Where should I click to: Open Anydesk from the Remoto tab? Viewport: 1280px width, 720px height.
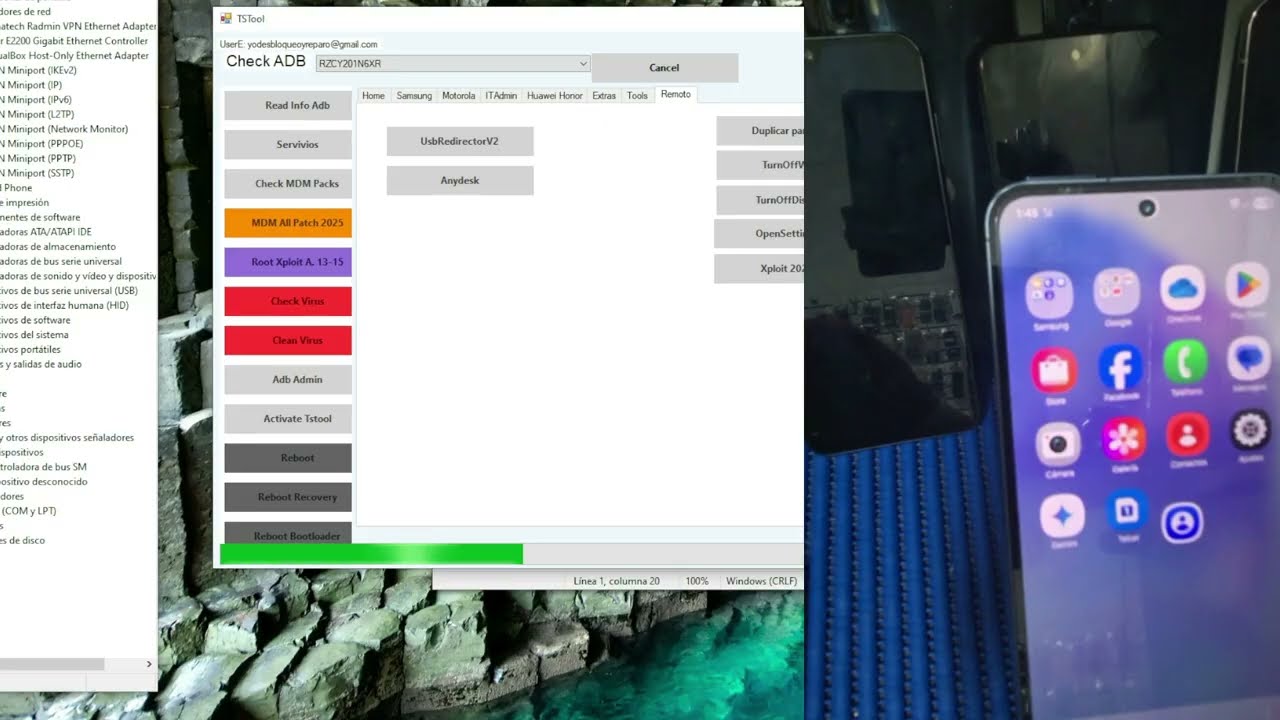coord(460,180)
